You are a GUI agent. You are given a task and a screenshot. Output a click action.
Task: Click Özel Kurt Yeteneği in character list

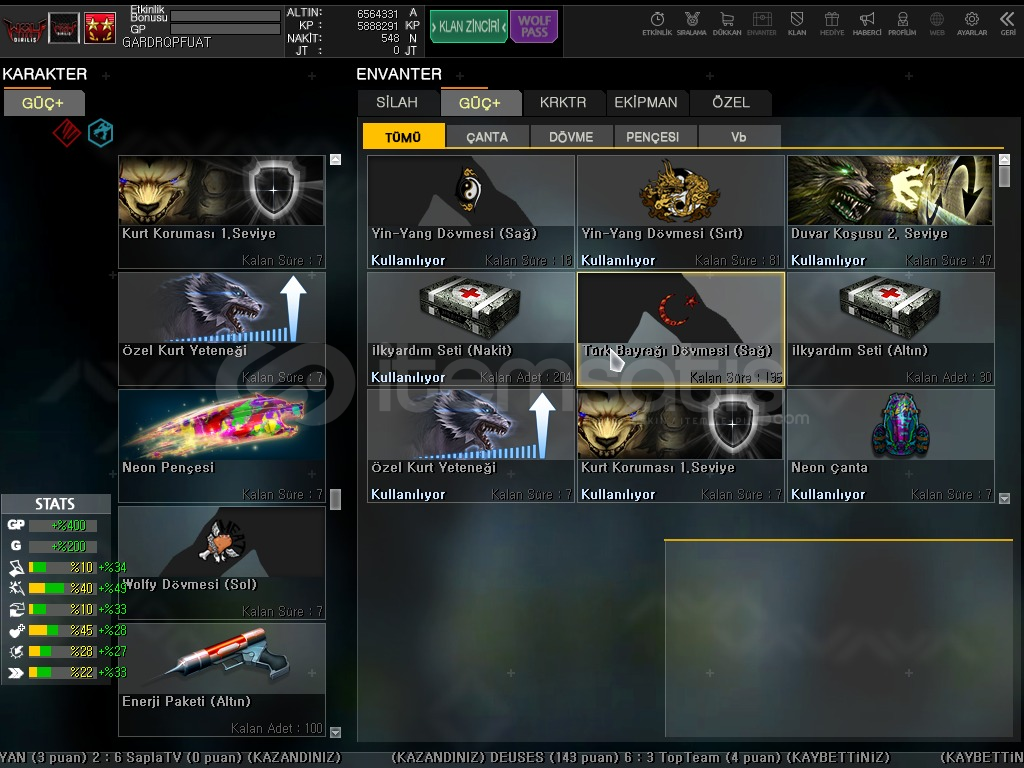click(x=222, y=328)
